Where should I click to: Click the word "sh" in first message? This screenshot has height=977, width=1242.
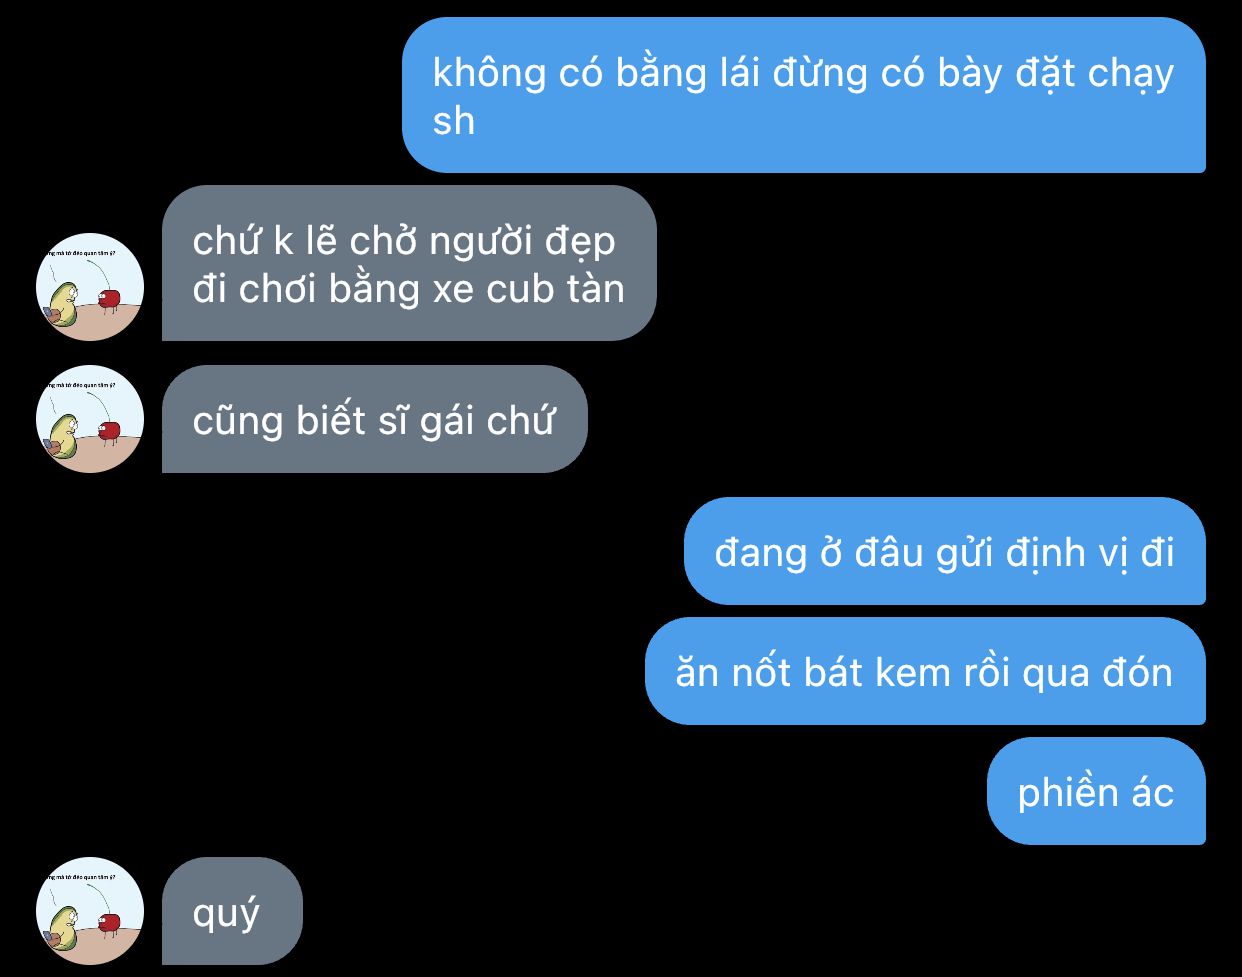[453, 121]
